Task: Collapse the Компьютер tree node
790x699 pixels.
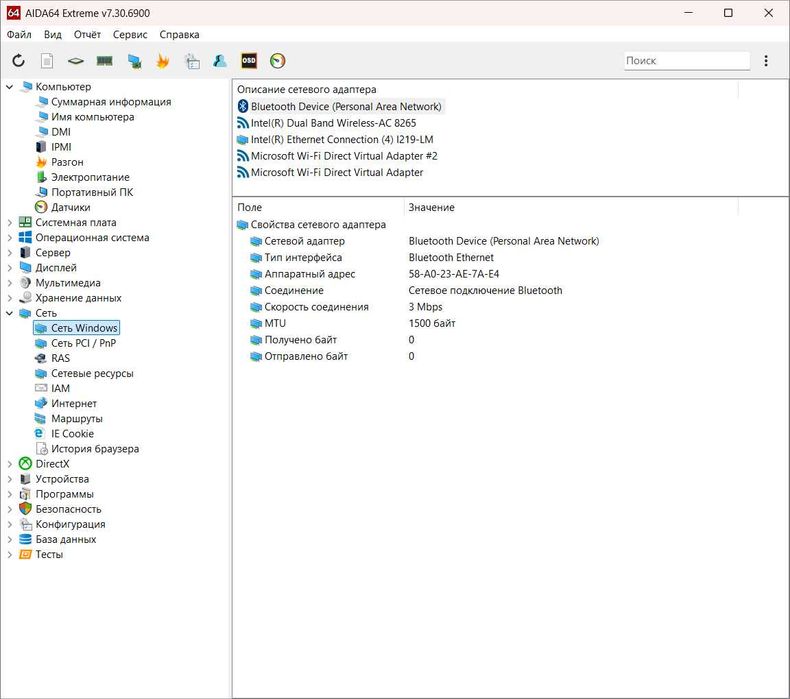Action: (x=10, y=87)
